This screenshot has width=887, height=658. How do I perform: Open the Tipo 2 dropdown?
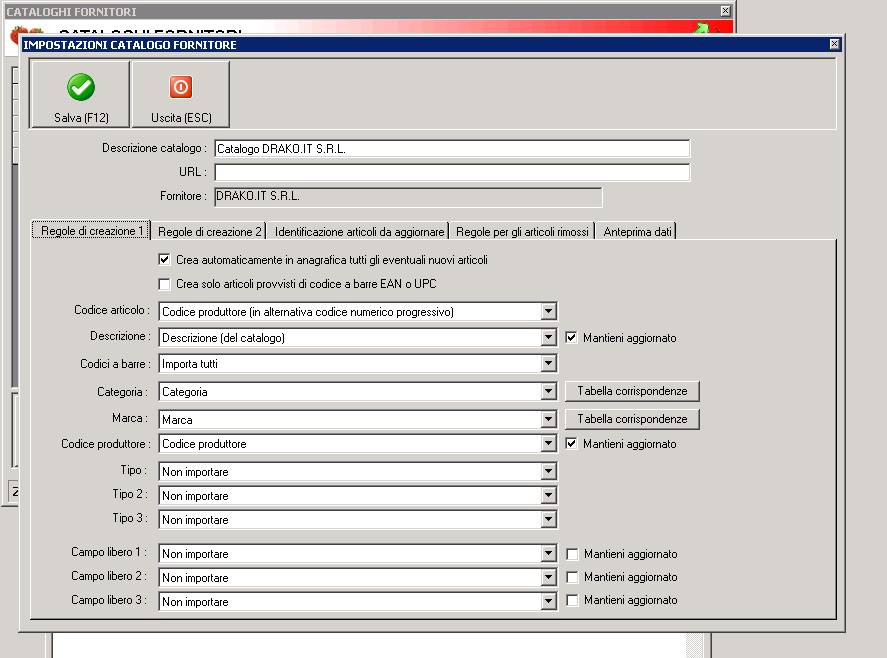click(548, 496)
